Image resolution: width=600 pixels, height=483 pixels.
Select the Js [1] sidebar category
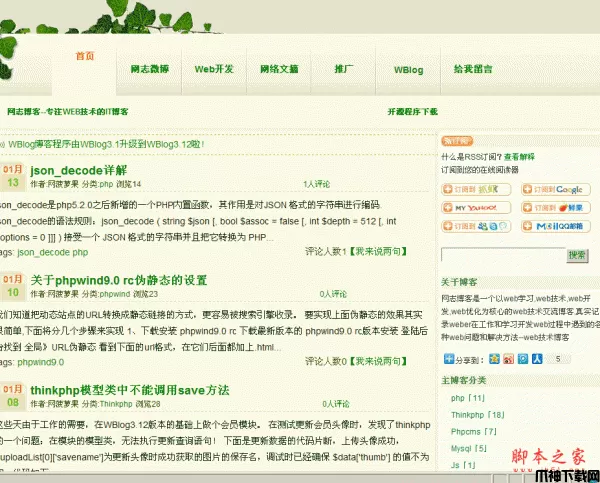(463, 465)
